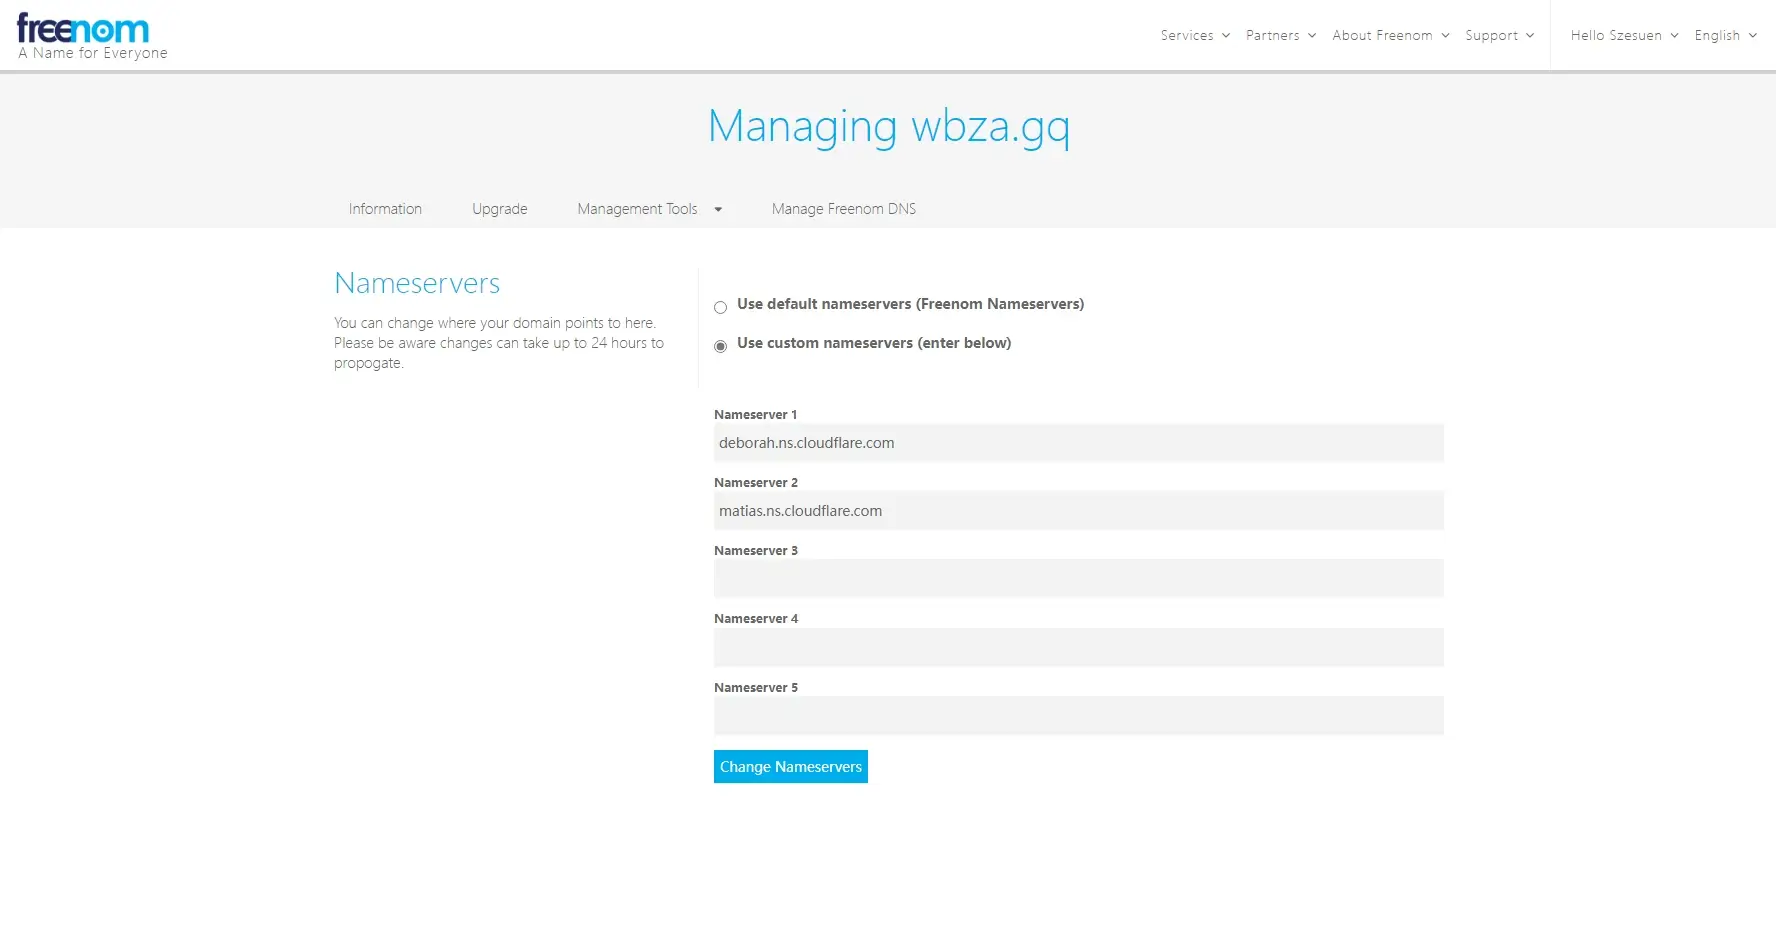This screenshot has height=934, width=1776.
Task: Click the Change Nameservers button
Action: coord(790,767)
